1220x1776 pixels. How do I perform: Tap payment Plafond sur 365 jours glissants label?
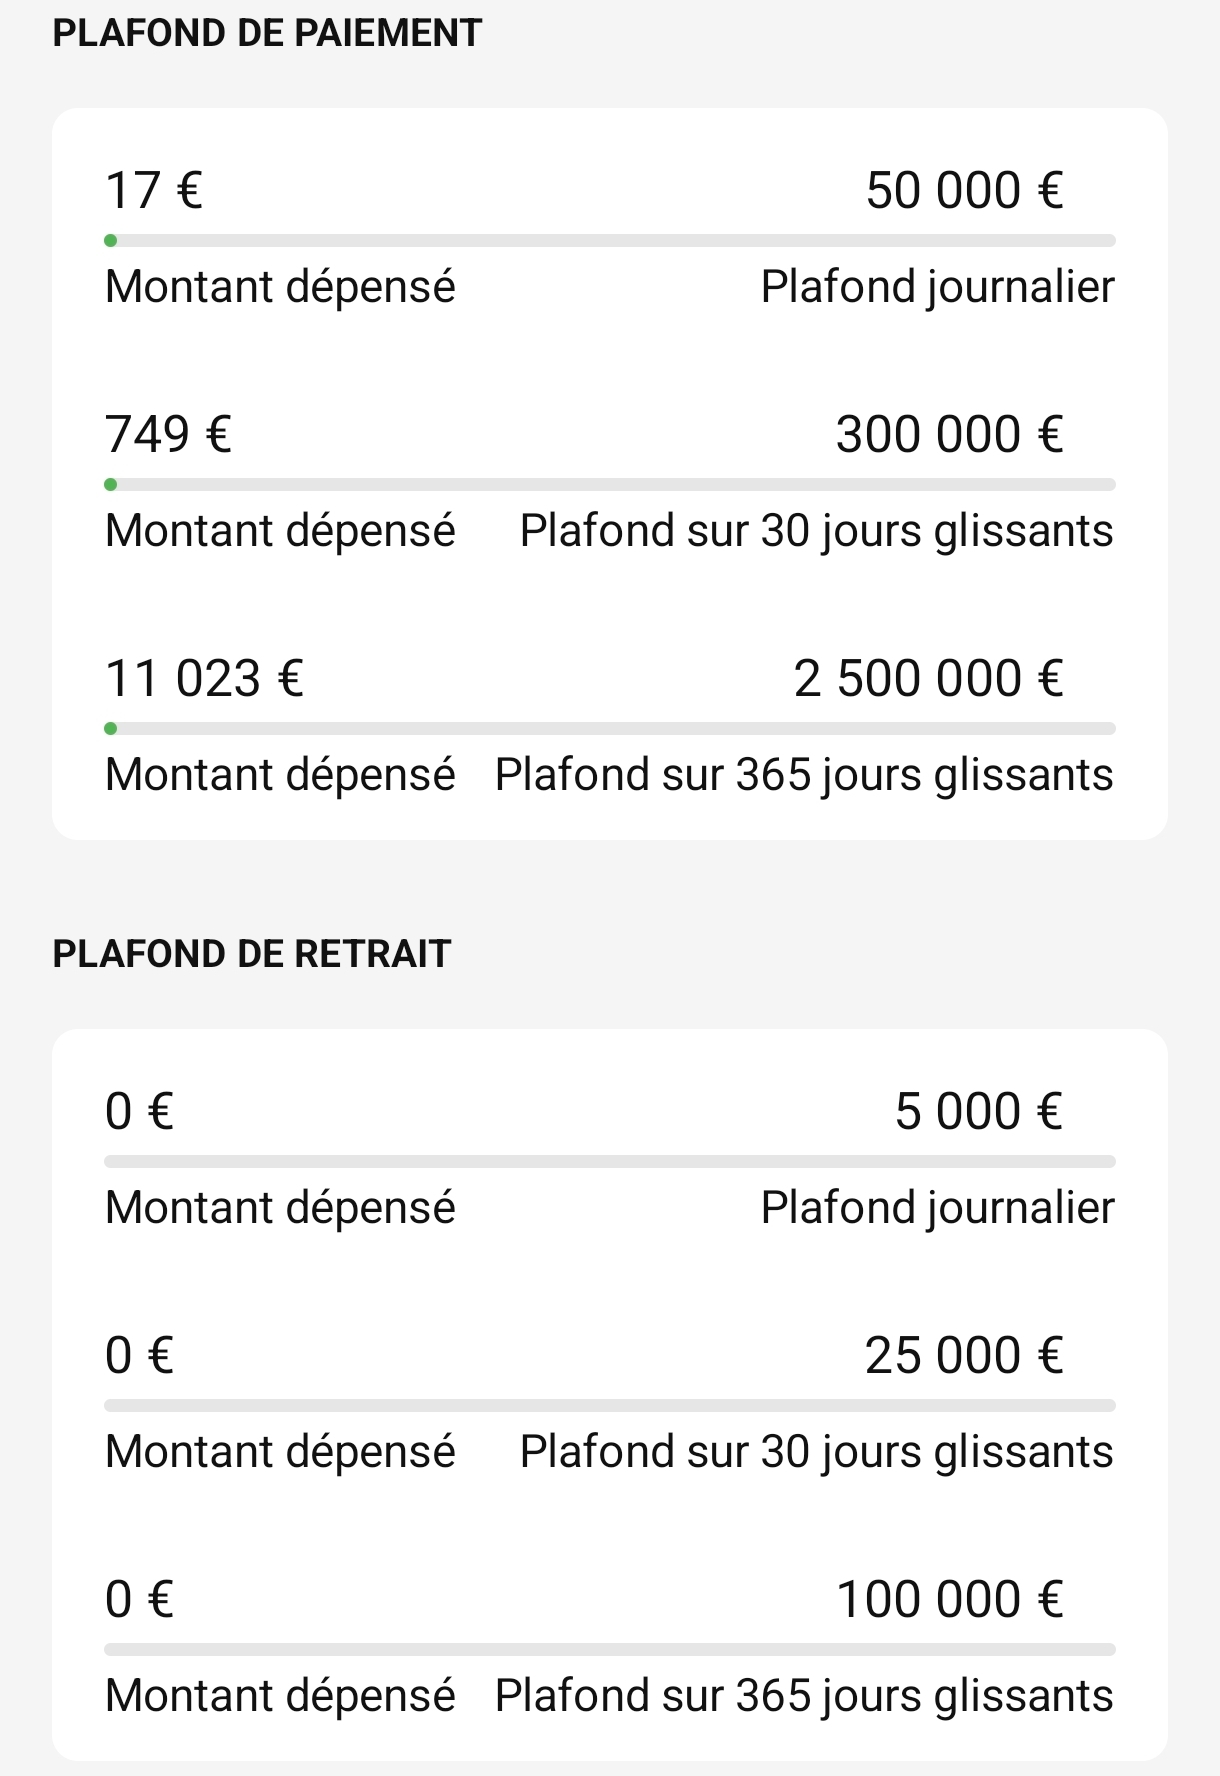804,775
